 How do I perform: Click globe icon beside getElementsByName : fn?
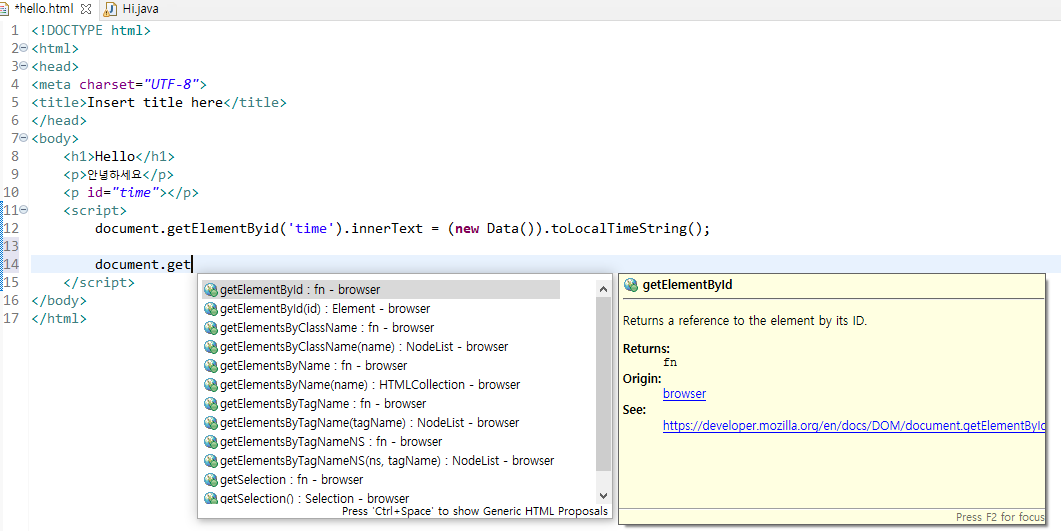(x=210, y=365)
